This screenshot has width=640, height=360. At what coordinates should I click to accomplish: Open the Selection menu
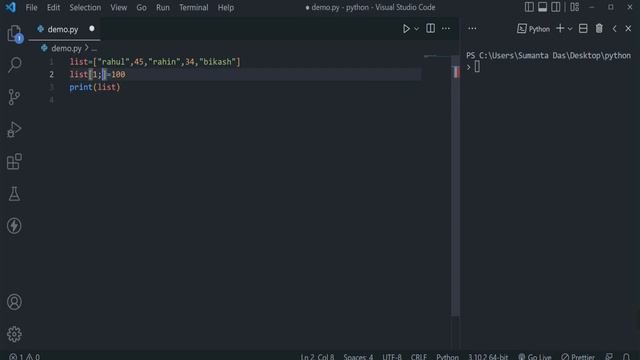pos(85,7)
